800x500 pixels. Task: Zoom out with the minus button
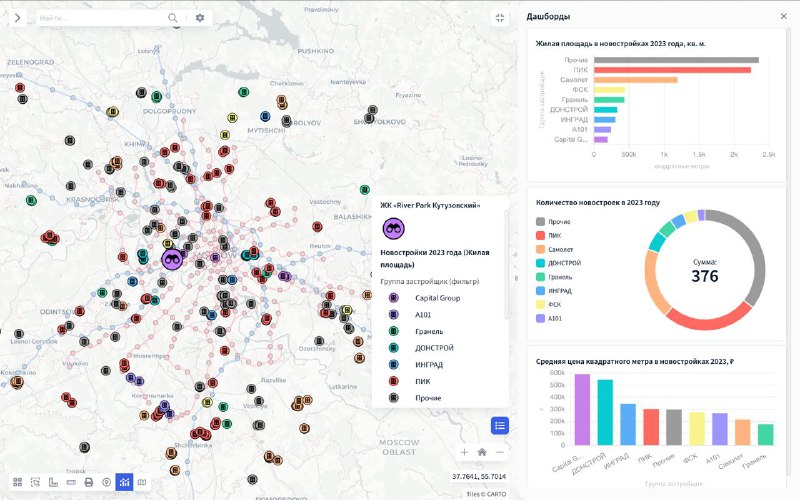click(x=500, y=452)
